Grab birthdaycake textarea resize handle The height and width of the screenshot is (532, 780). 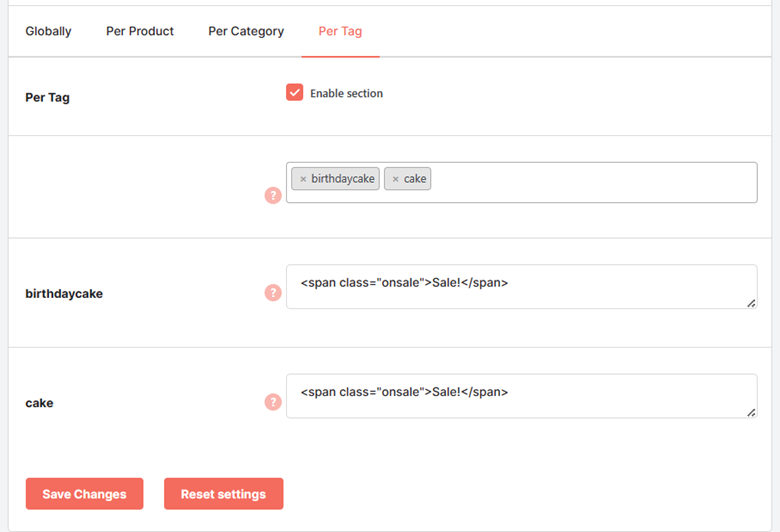coord(751,303)
